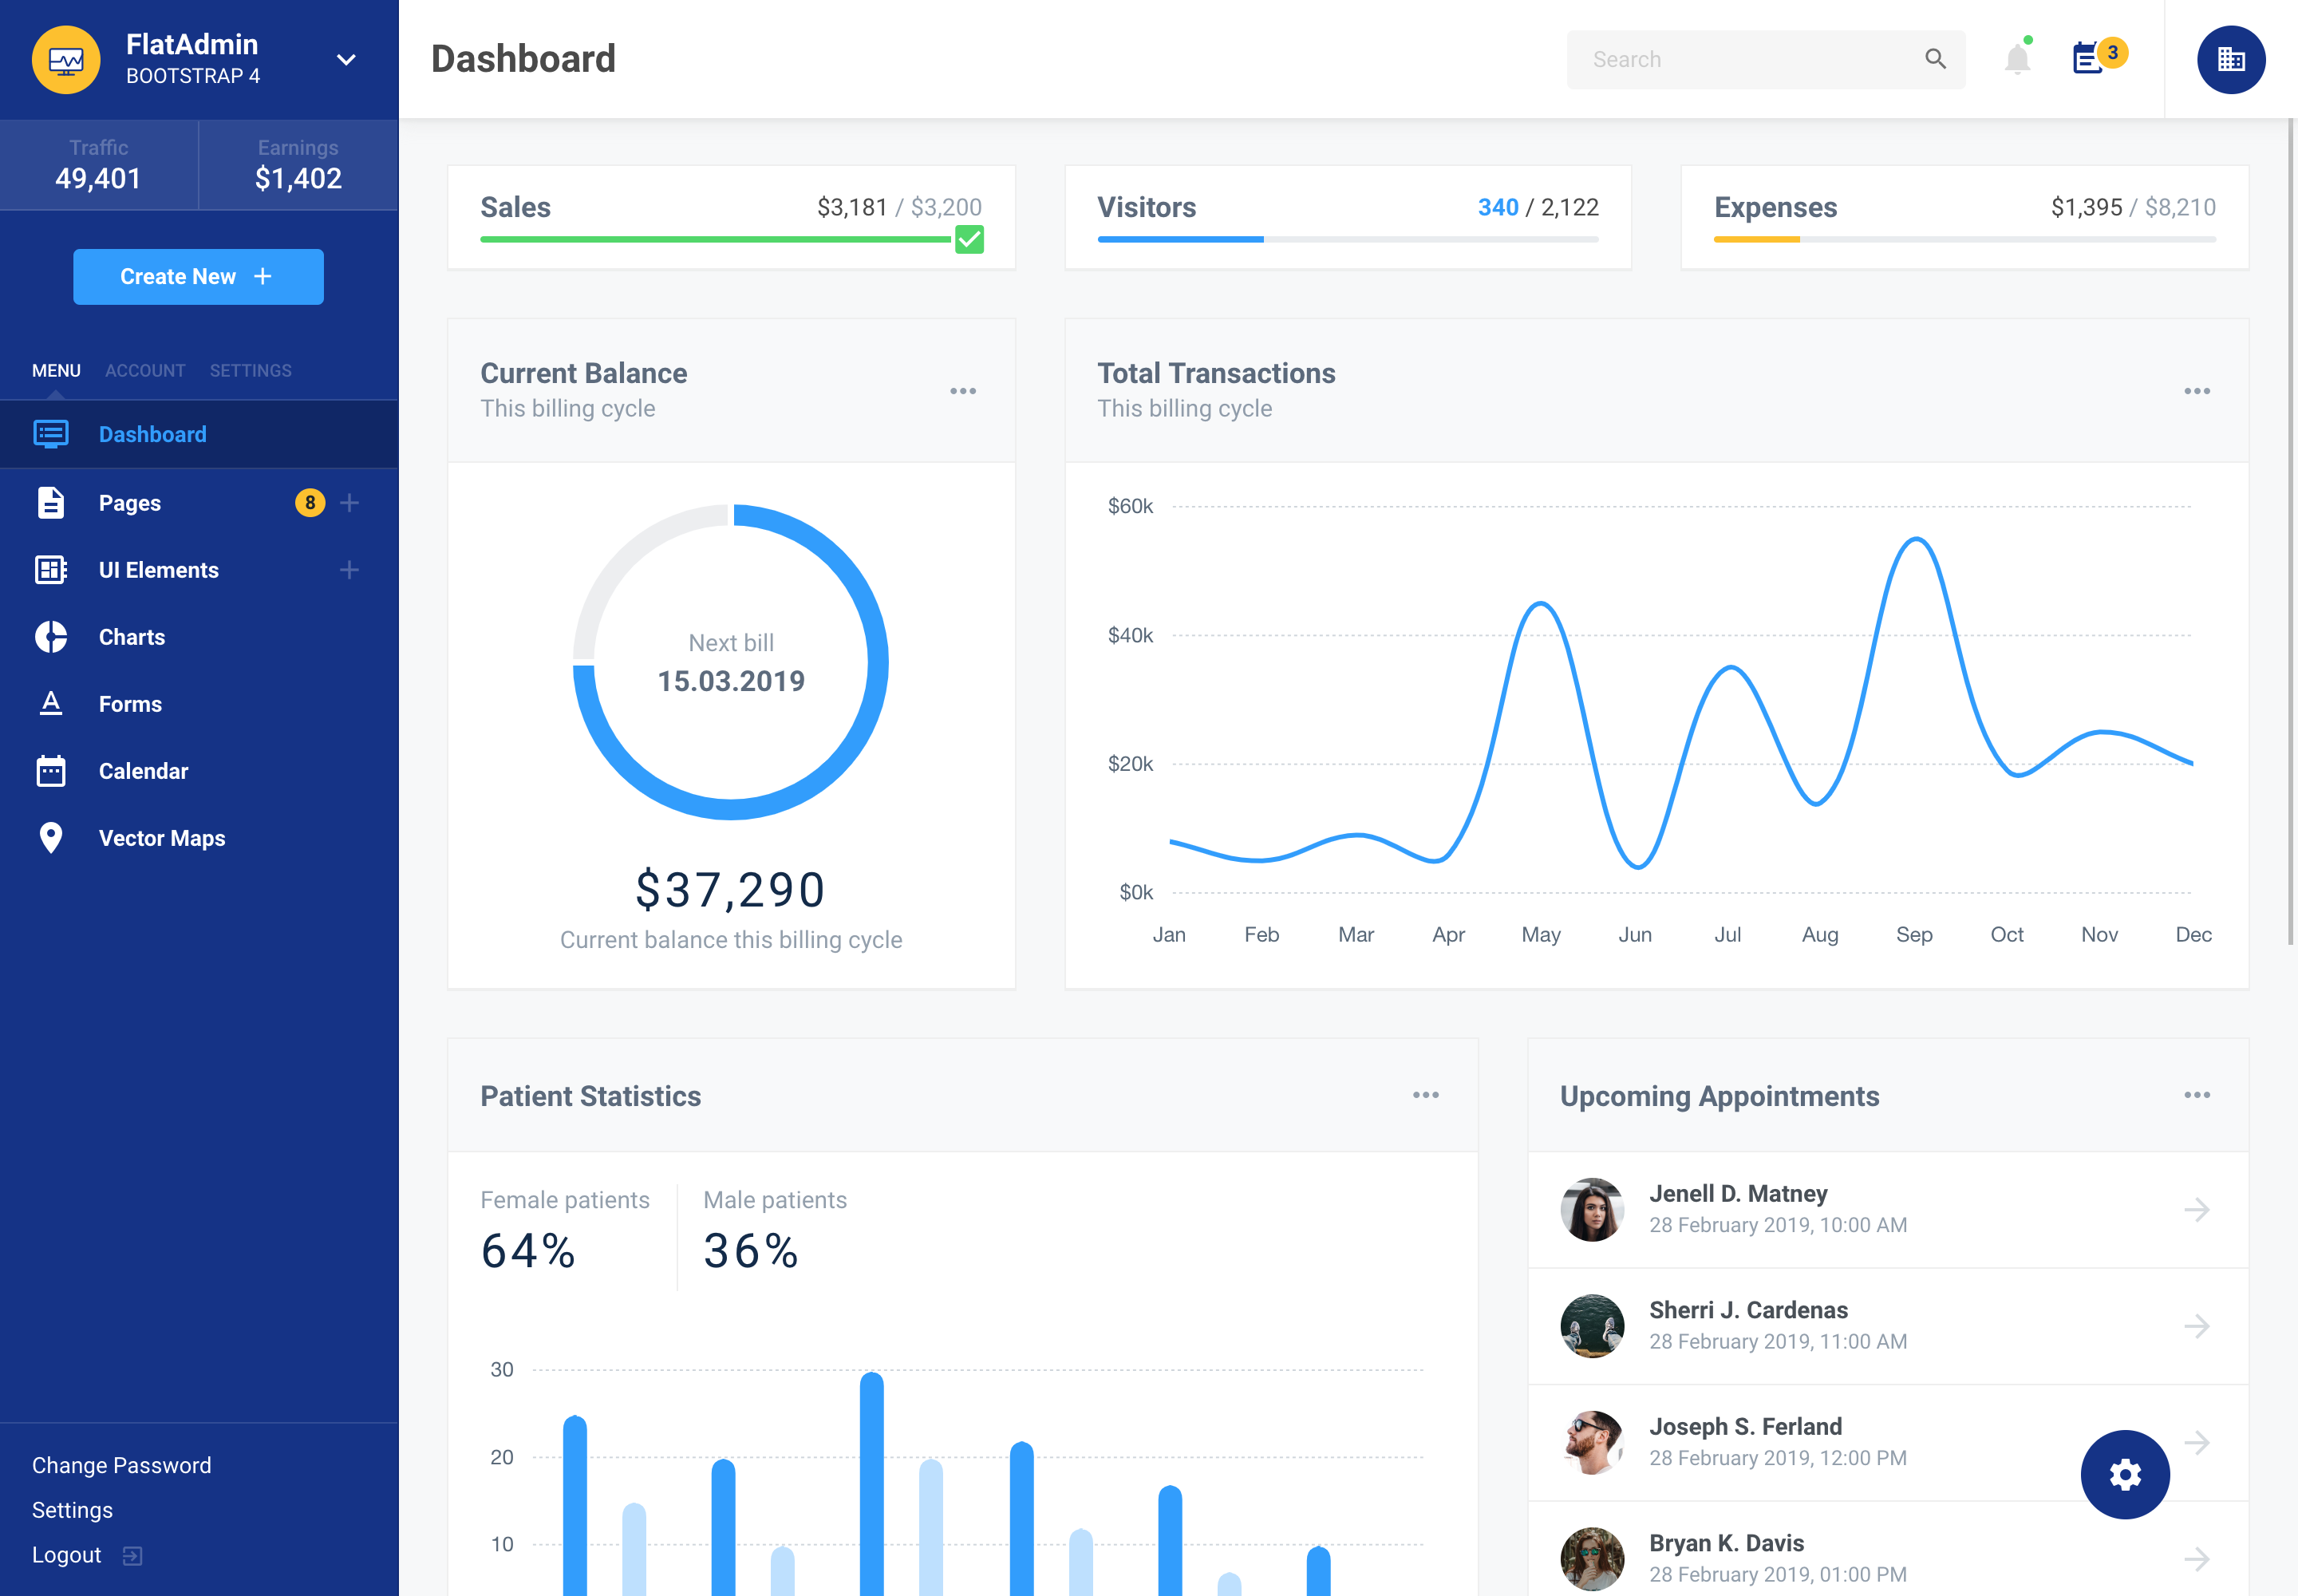
Task: Click the Sales green progress bar
Action: coord(716,240)
